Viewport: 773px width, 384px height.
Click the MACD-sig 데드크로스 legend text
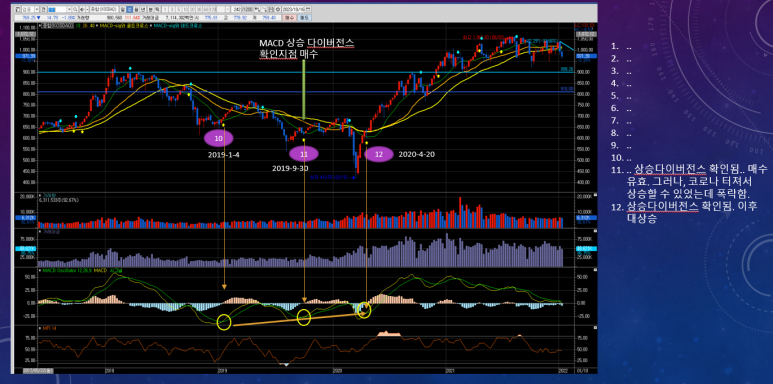point(177,26)
